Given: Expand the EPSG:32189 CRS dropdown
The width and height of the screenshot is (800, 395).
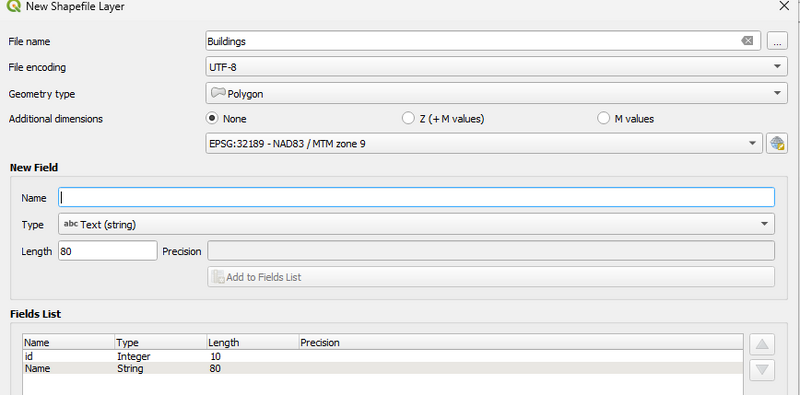Looking at the screenshot, I should 484,143.
